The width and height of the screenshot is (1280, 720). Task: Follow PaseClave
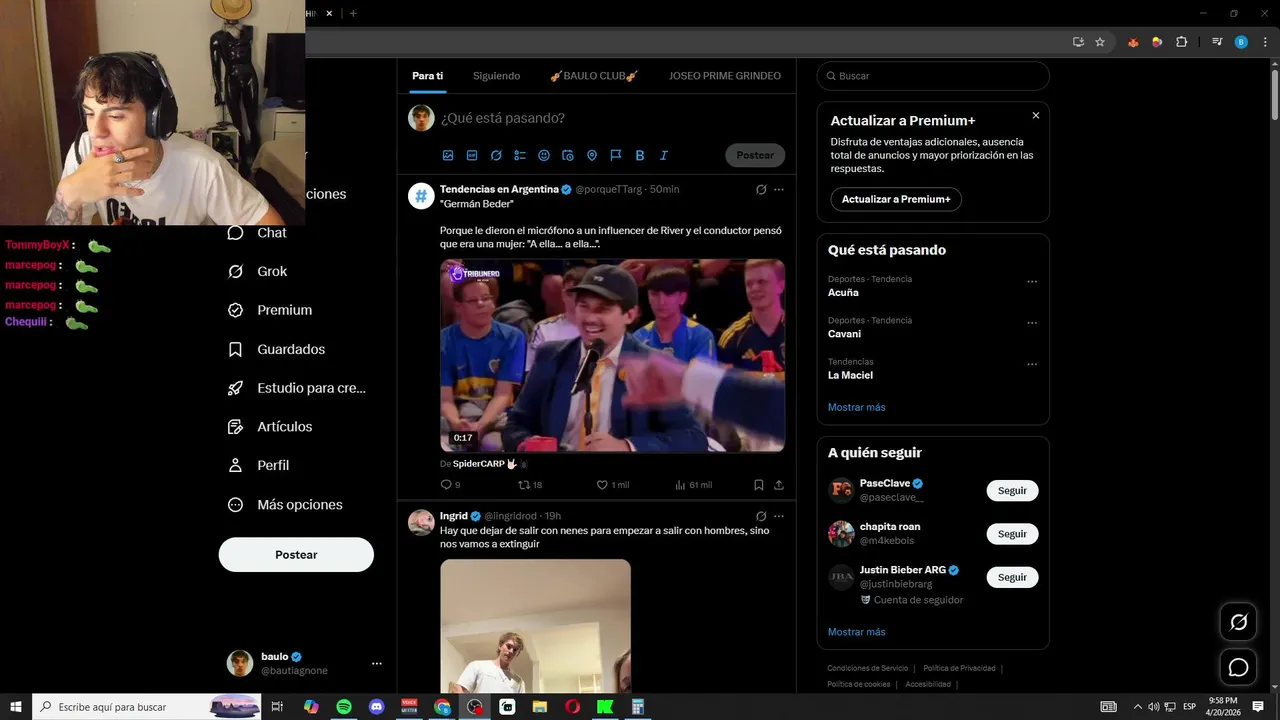click(1012, 491)
